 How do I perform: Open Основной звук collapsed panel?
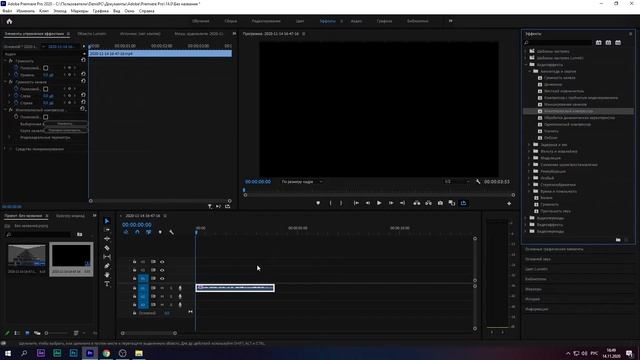538,259
